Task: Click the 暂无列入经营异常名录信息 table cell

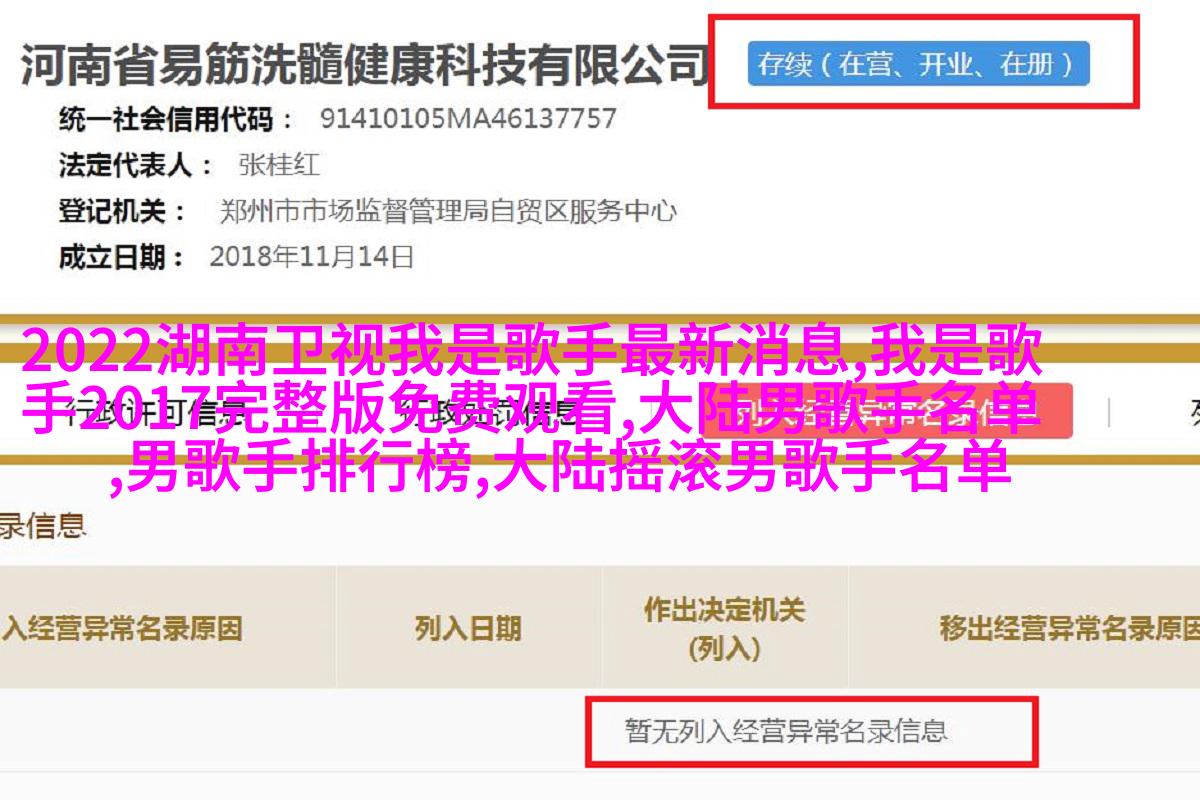Action: (786, 730)
